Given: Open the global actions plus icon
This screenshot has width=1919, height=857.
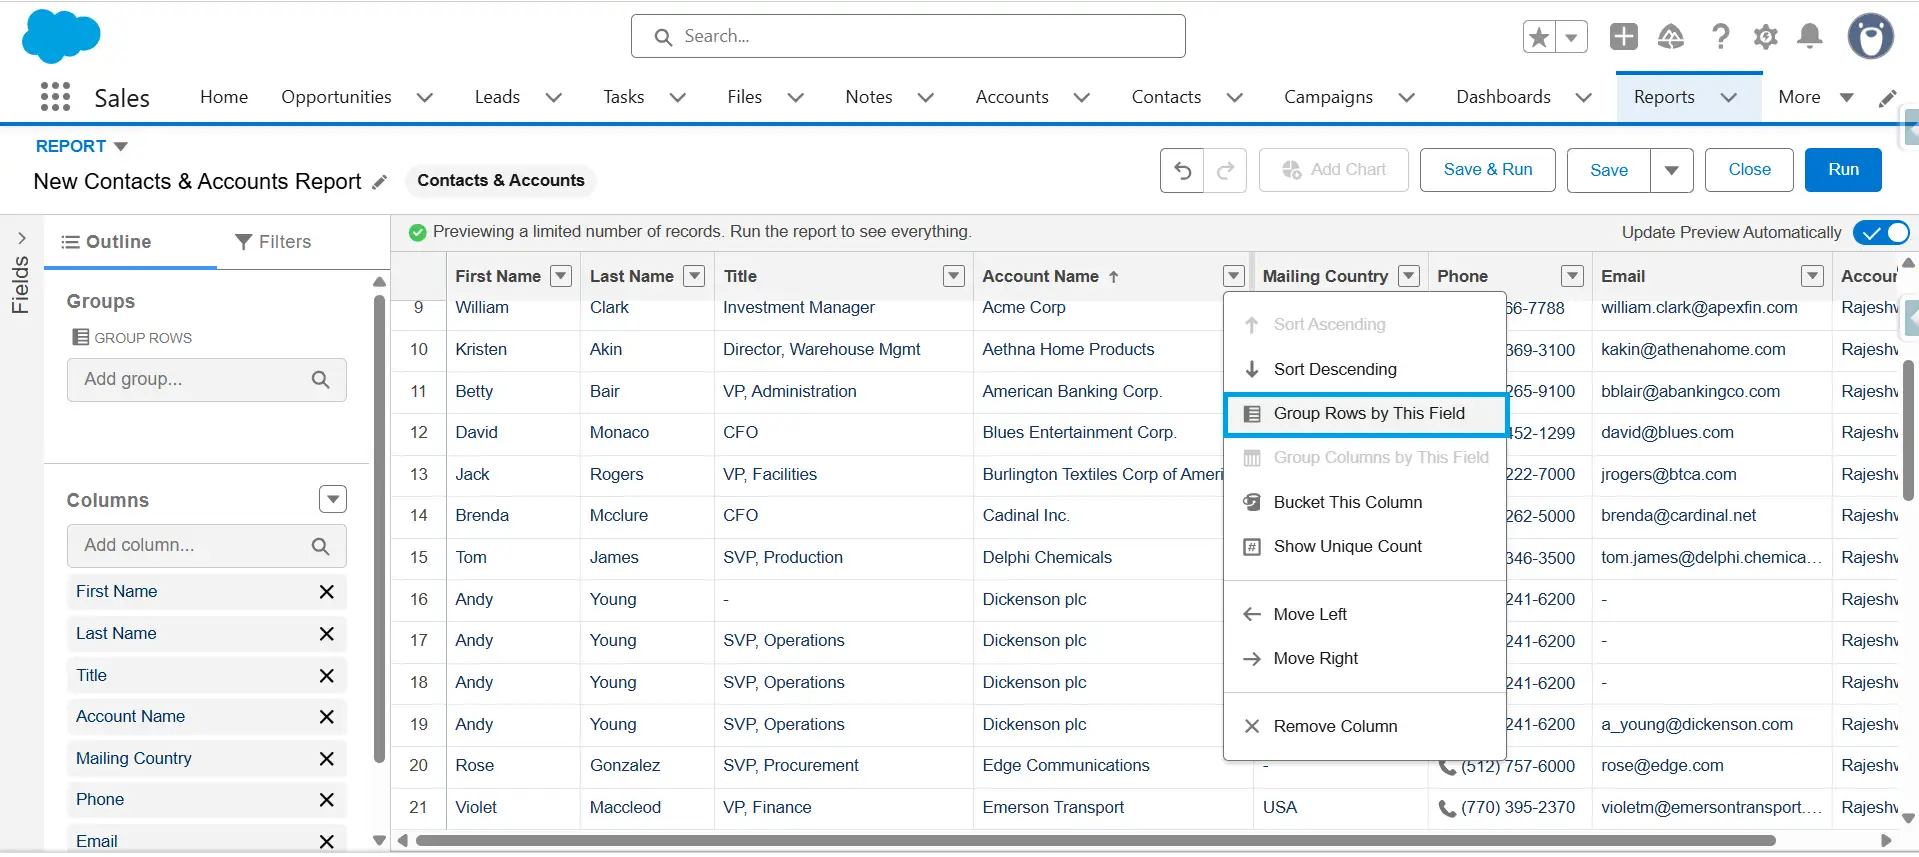Looking at the screenshot, I should [1624, 37].
